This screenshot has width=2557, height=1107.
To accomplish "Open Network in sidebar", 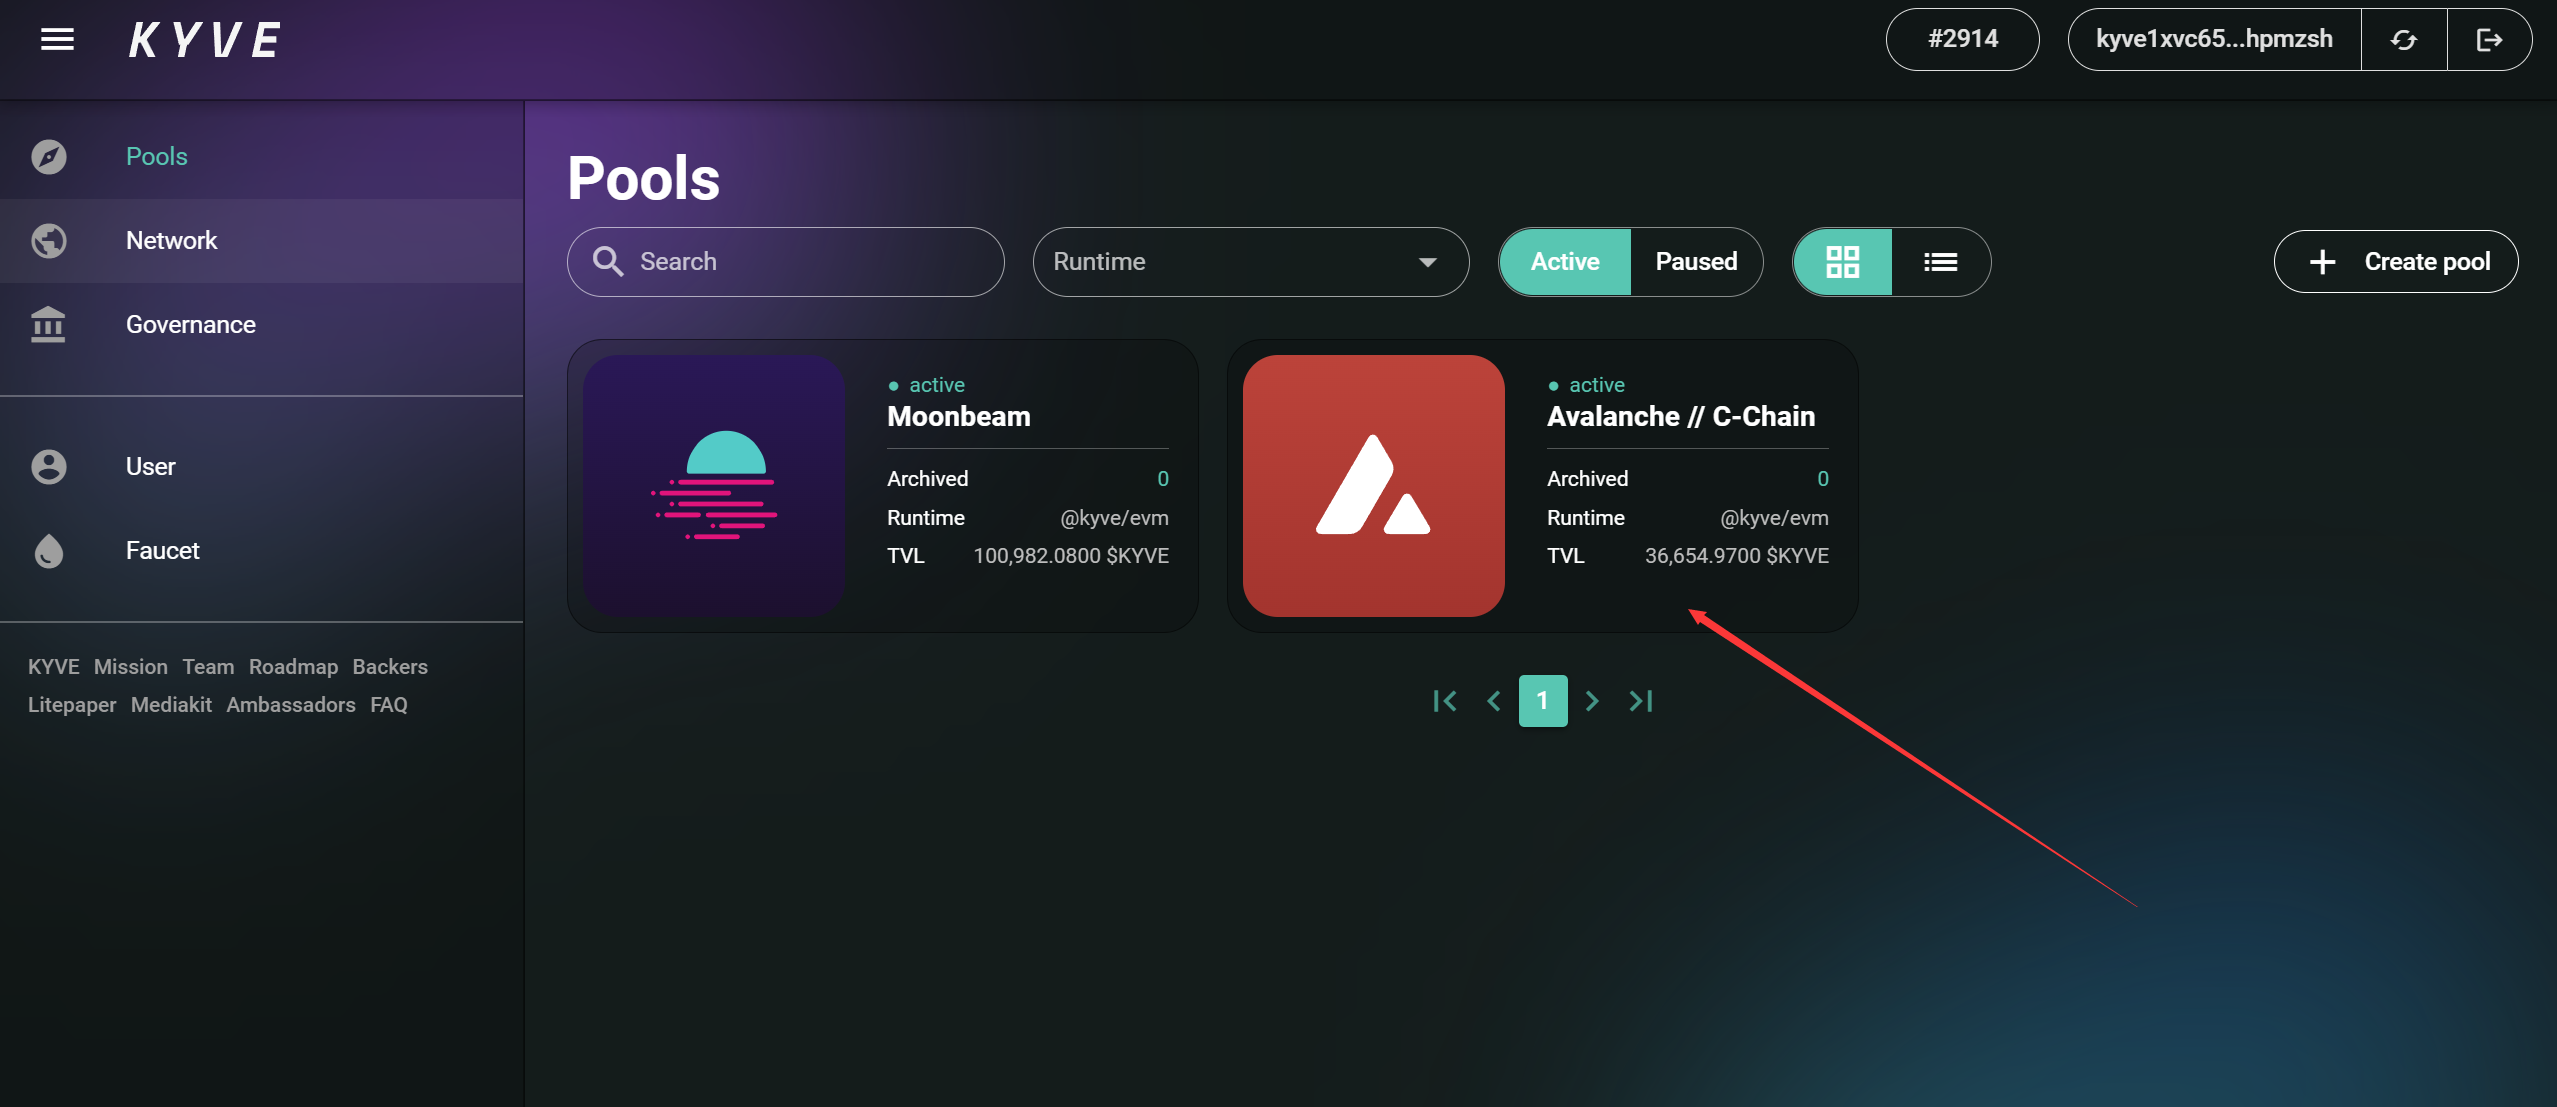I will pyautogui.click(x=171, y=241).
